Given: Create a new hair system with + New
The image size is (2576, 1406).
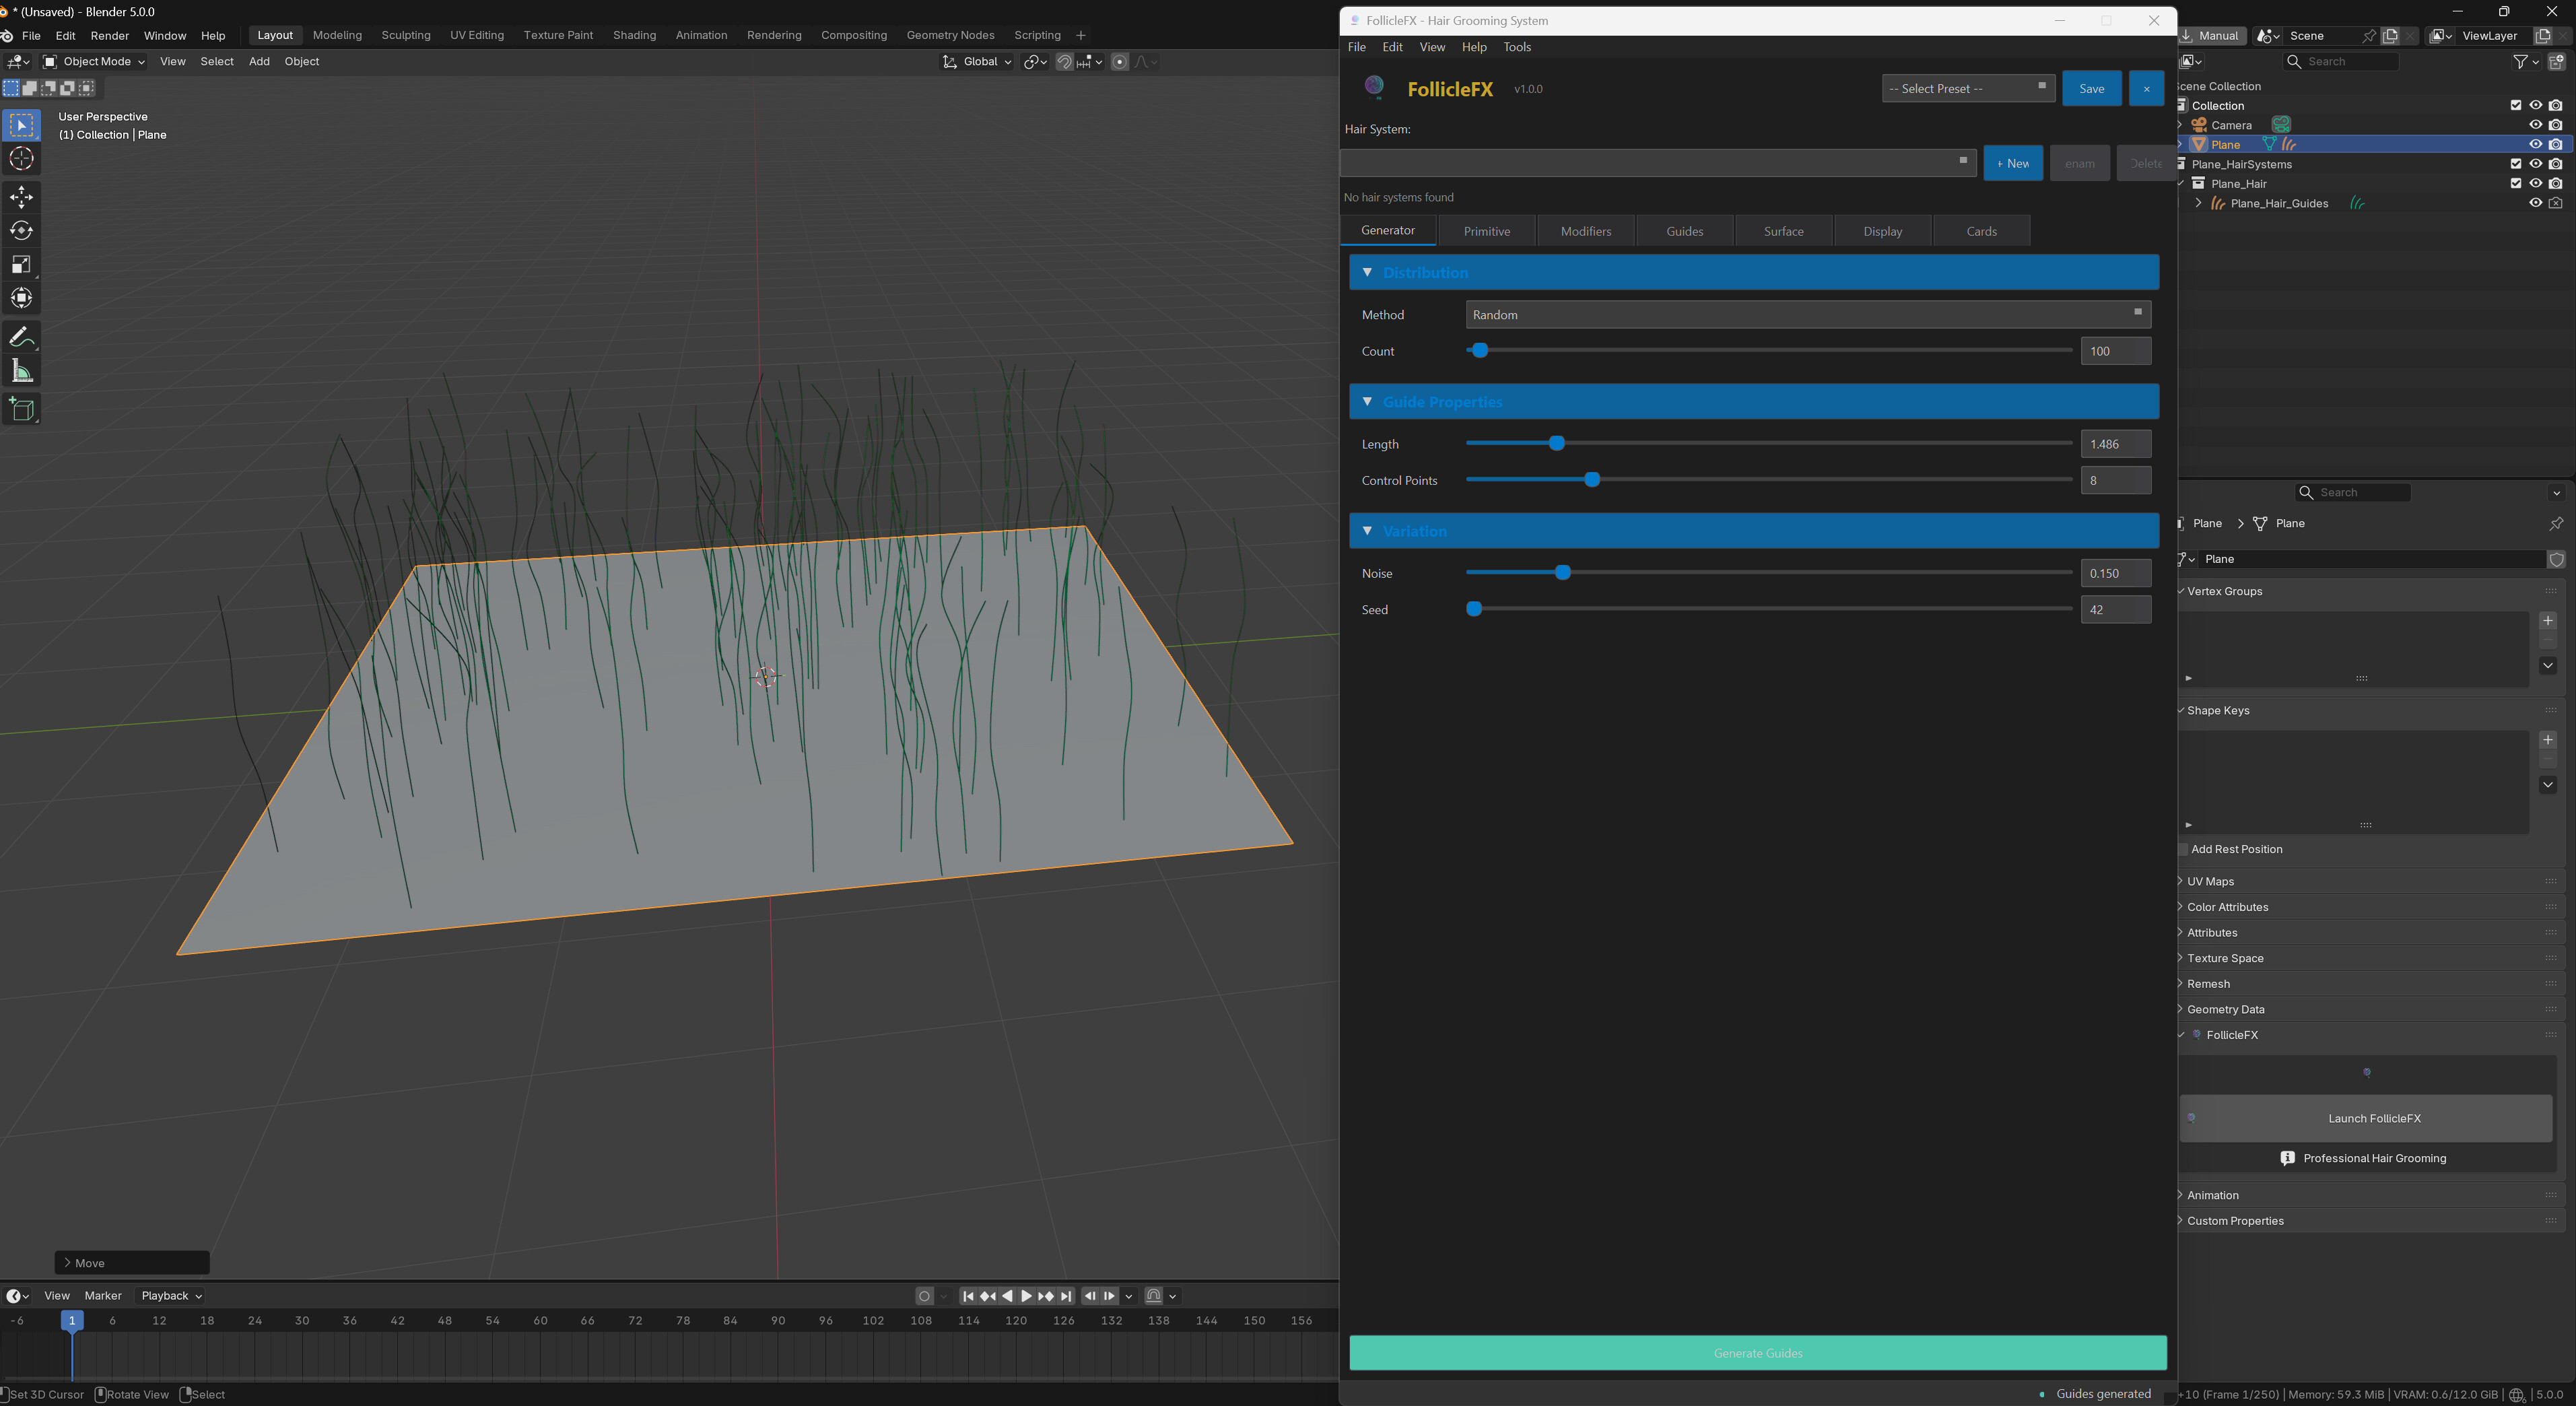Looking at the screenshot, I should [2013, 163].
